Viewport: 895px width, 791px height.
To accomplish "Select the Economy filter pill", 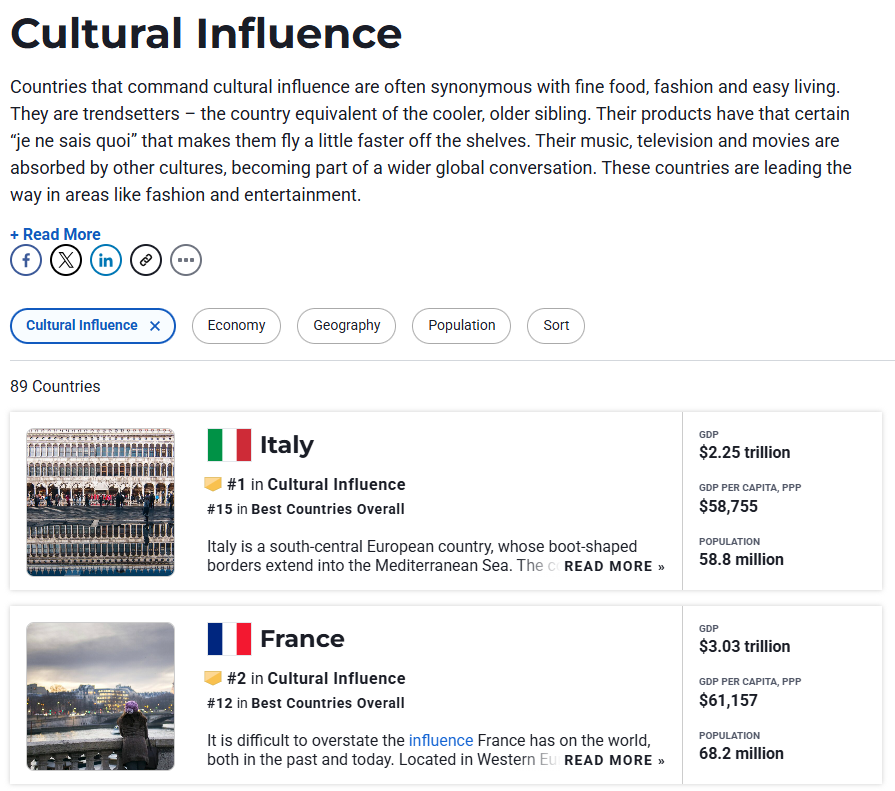I will click(x=236, y=326).
